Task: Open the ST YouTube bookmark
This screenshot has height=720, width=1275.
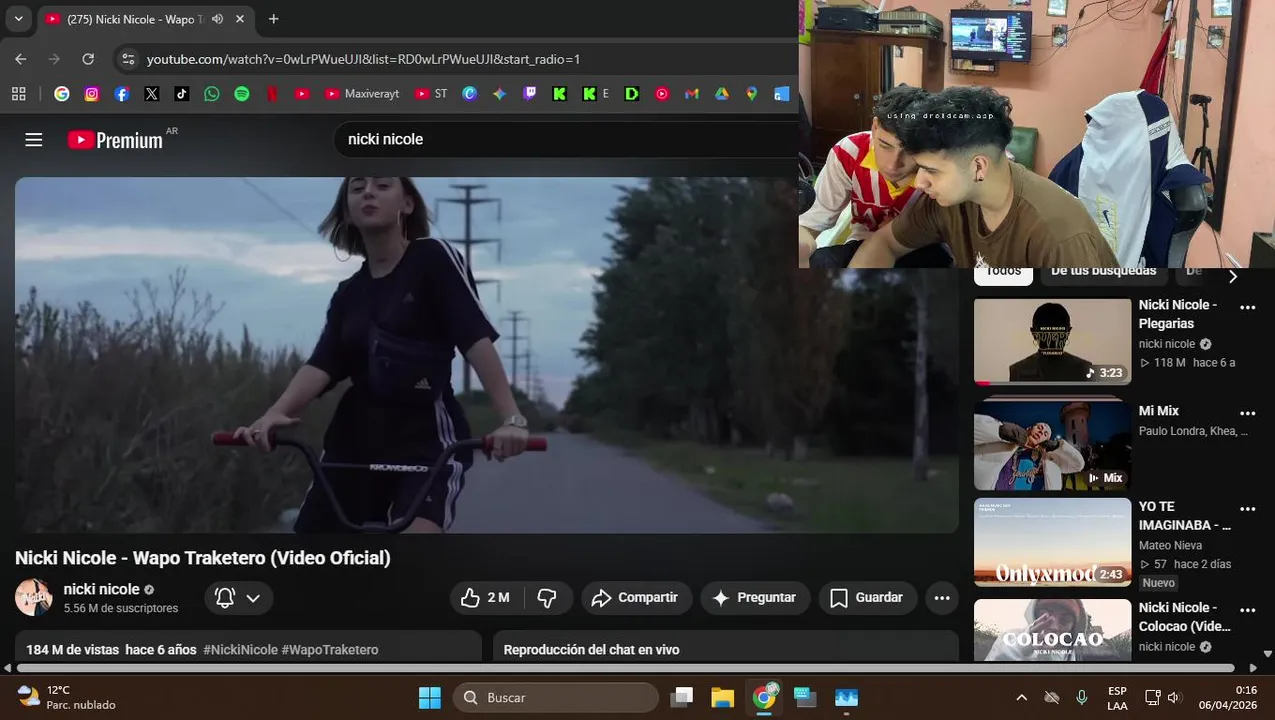Action: coord(431,94)
